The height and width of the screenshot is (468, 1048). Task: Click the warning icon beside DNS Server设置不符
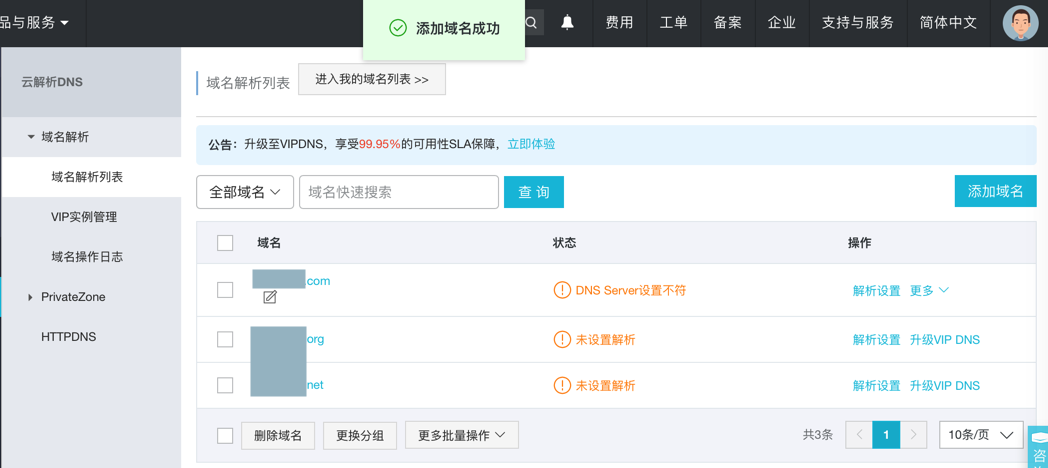point(562,290)
